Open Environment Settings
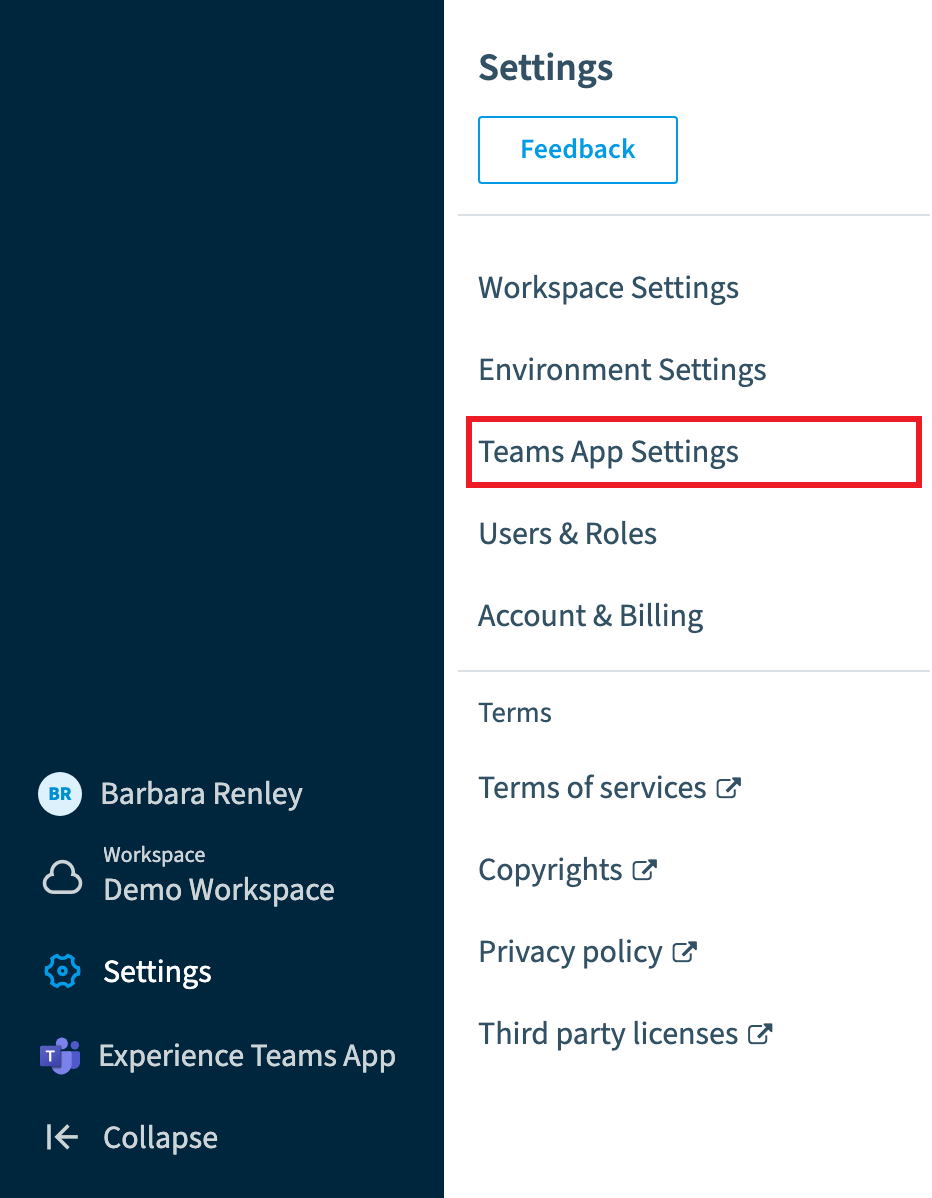This screenshot has height=1198, width=932. pyautogui.click(x=622, y=370)
